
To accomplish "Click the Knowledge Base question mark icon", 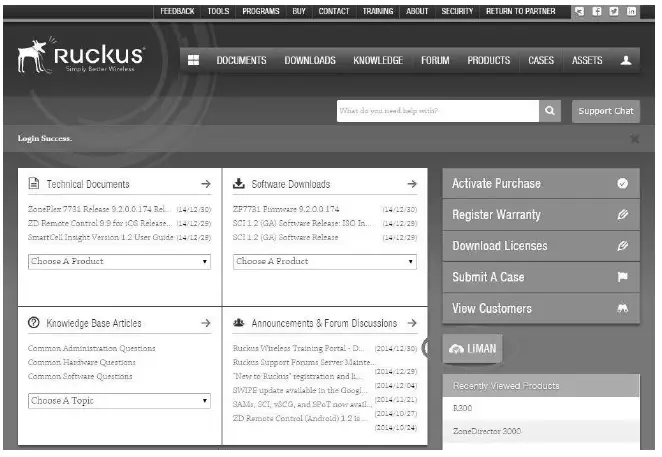I will tap(33, 323).
